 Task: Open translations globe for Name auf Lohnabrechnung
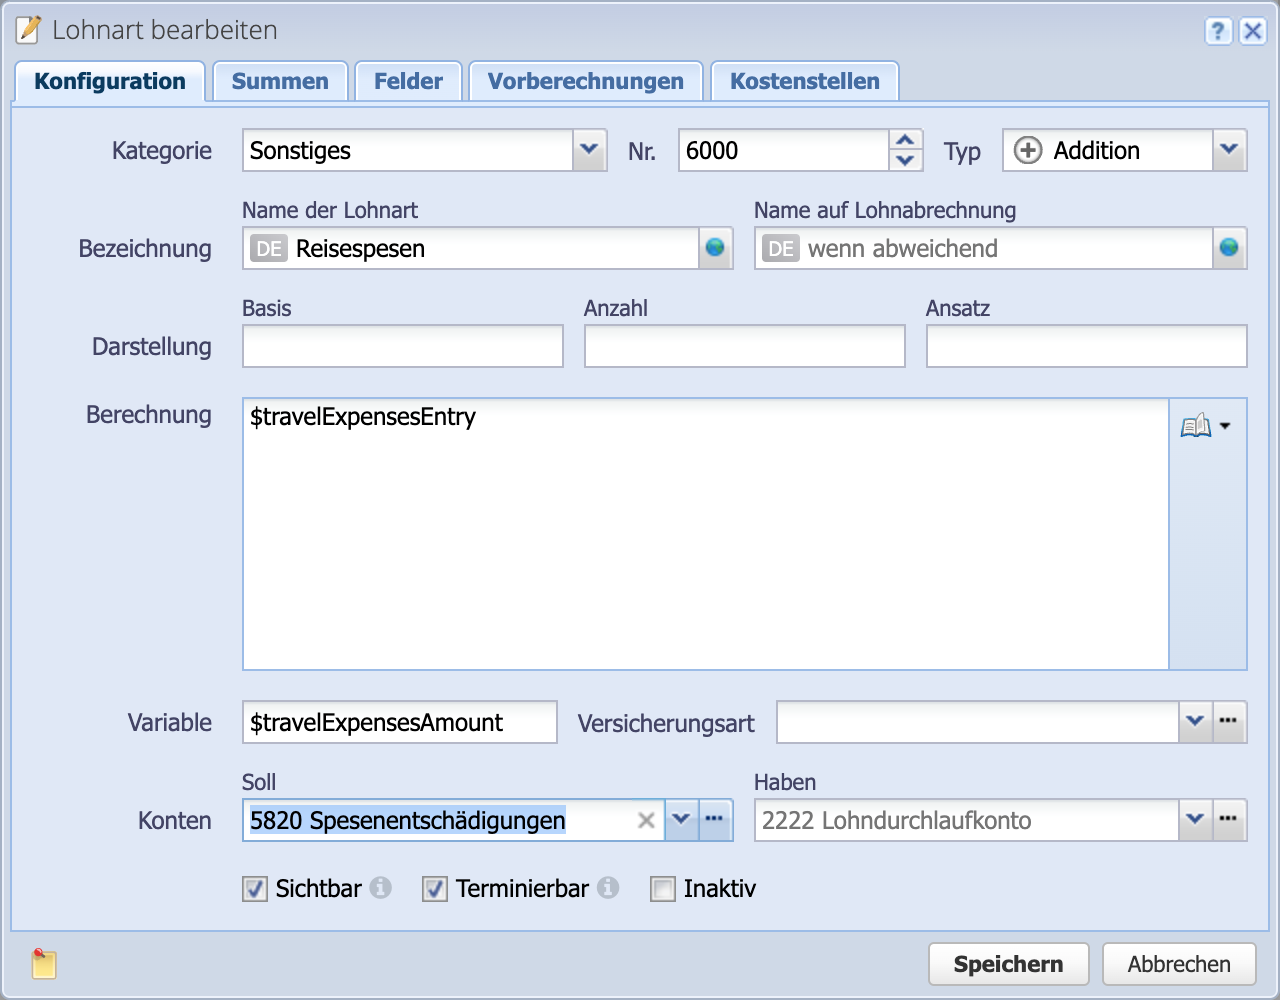pyautogui.click(x=1229, y=248)
